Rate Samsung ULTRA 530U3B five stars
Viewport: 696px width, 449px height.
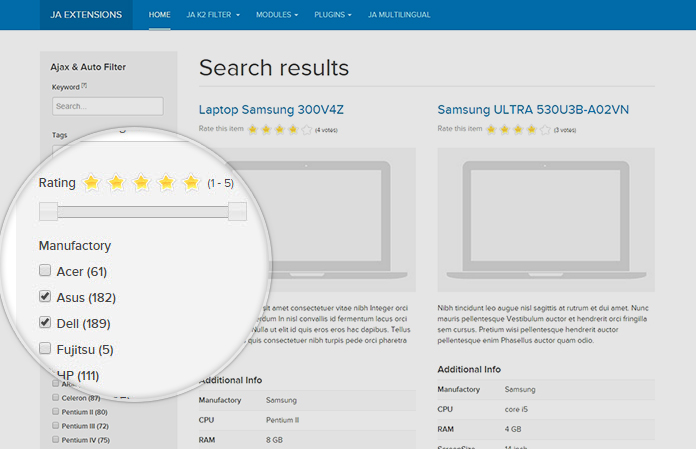tap(545, 130)
